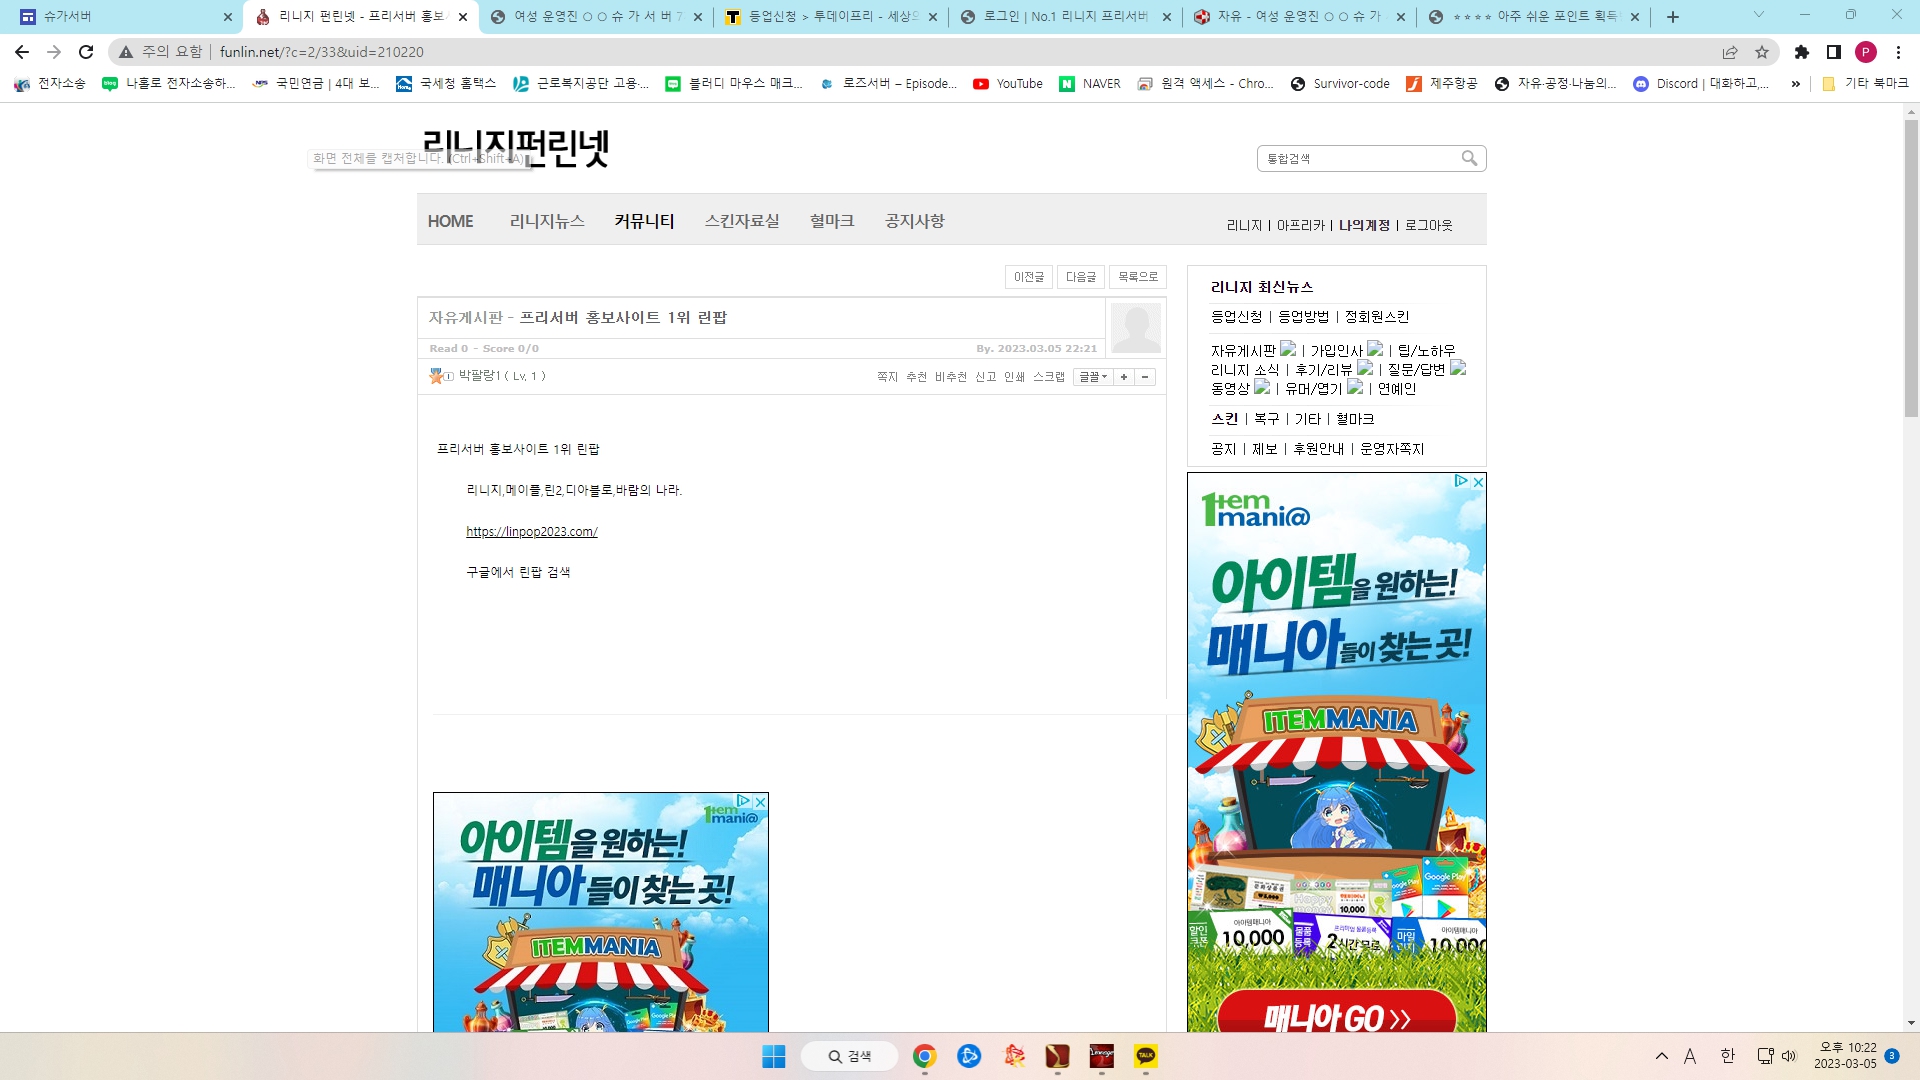Viewport: 1920px width, 1080px height.
Task: Open the linpop2023.com link
Action: click(x=532, y=532)
